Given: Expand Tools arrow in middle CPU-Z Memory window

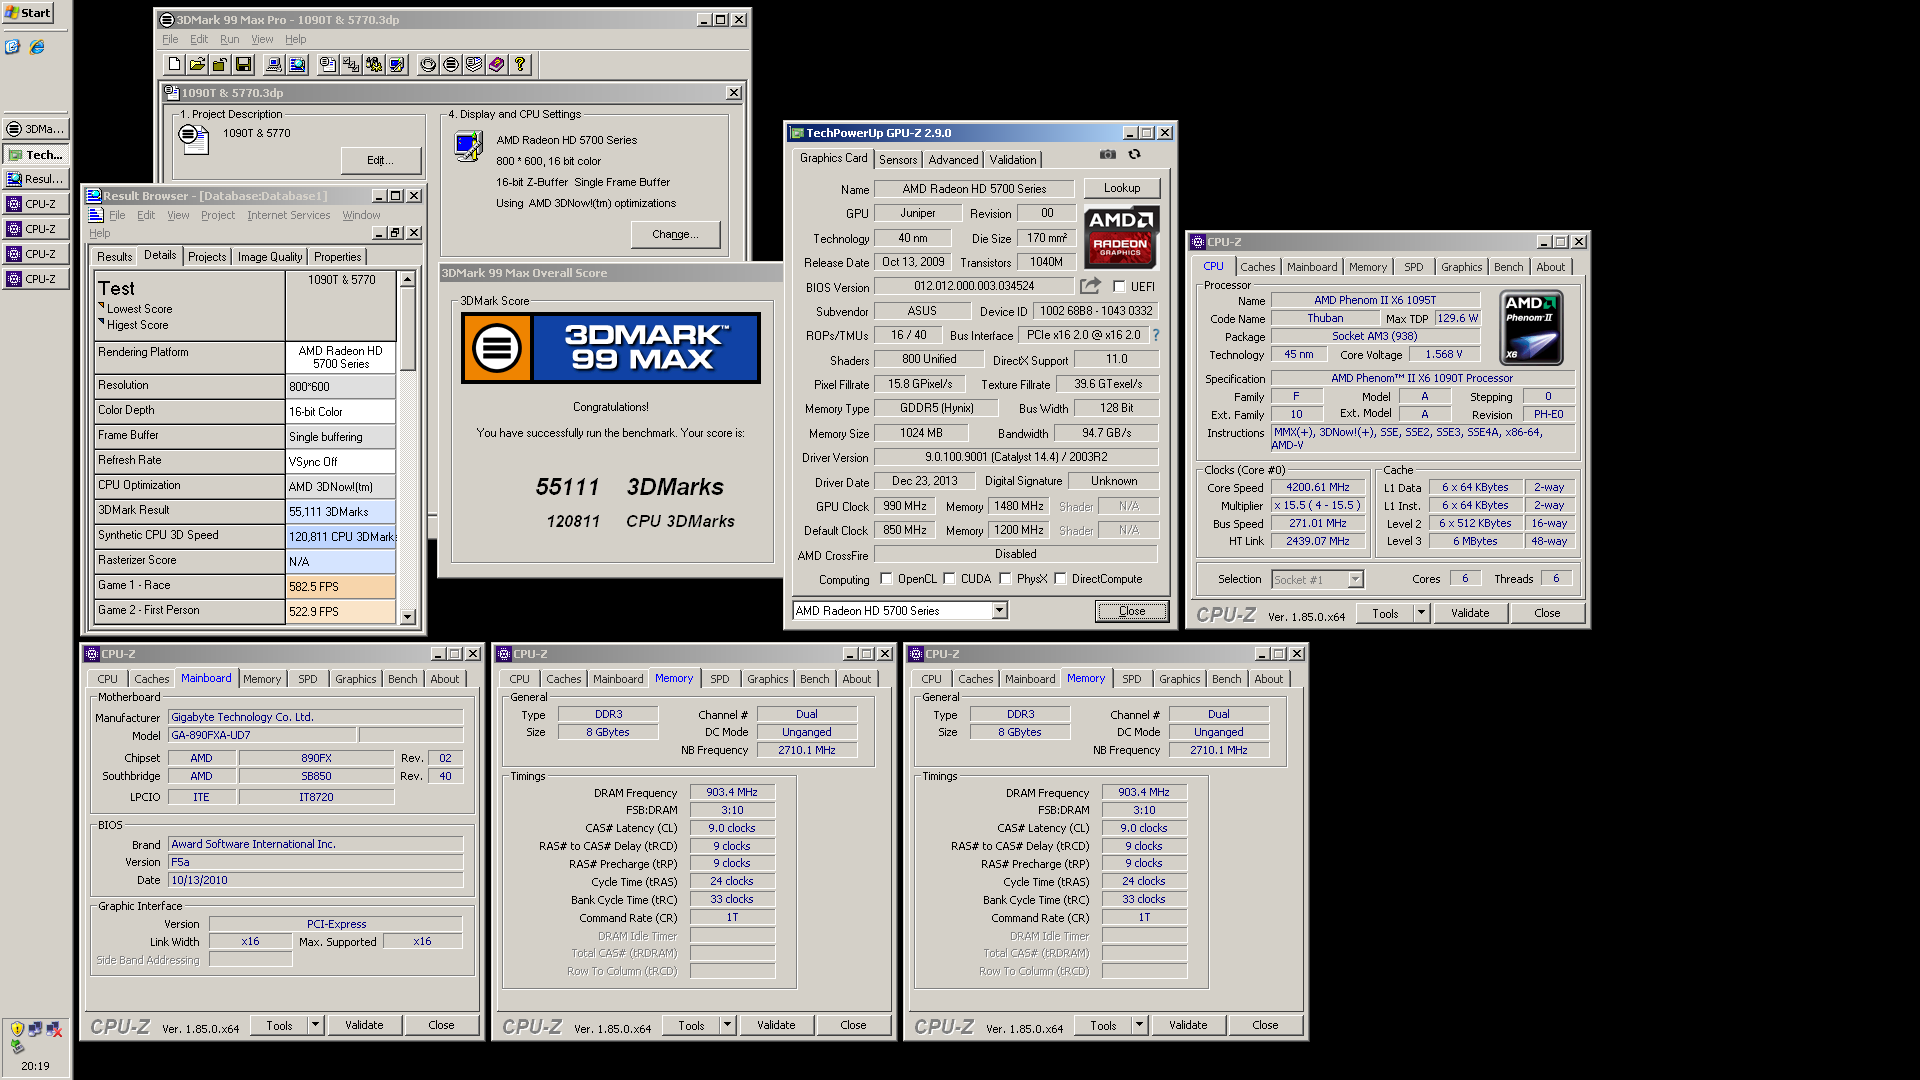Looking at the screenshot, I should click(x=727, y=1025).
